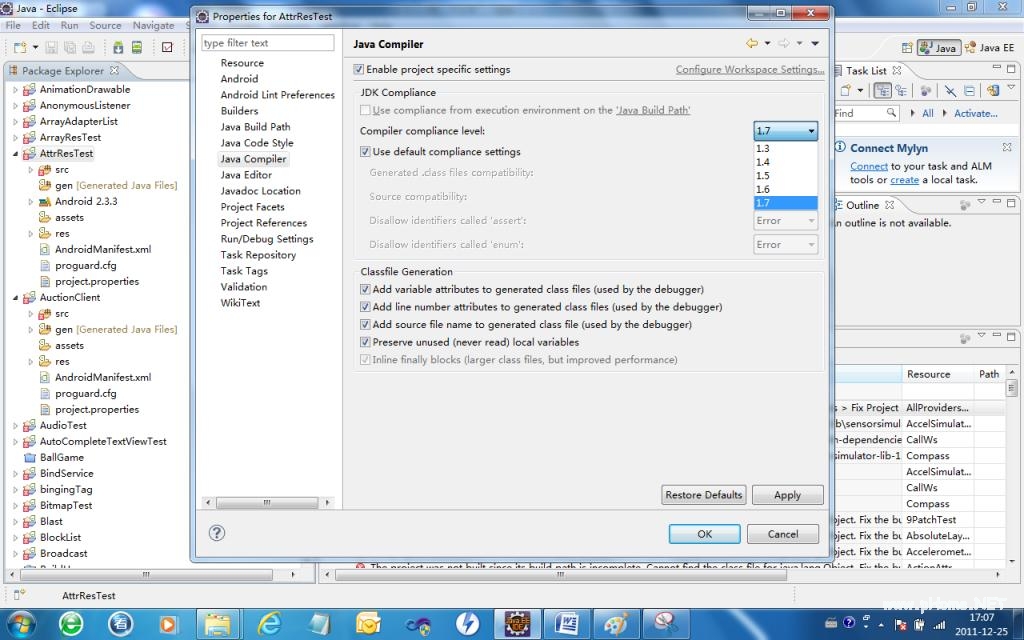
Task: Click the New Task icon in Task List
Action: (x=846, y=91)
